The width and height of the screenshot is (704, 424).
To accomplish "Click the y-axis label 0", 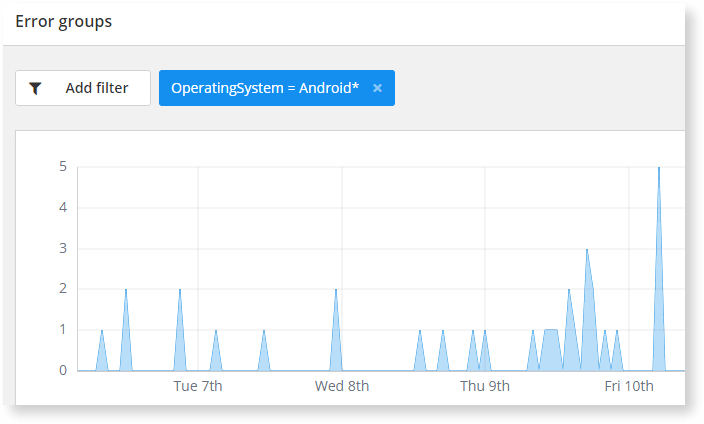I will coord(62,370).
